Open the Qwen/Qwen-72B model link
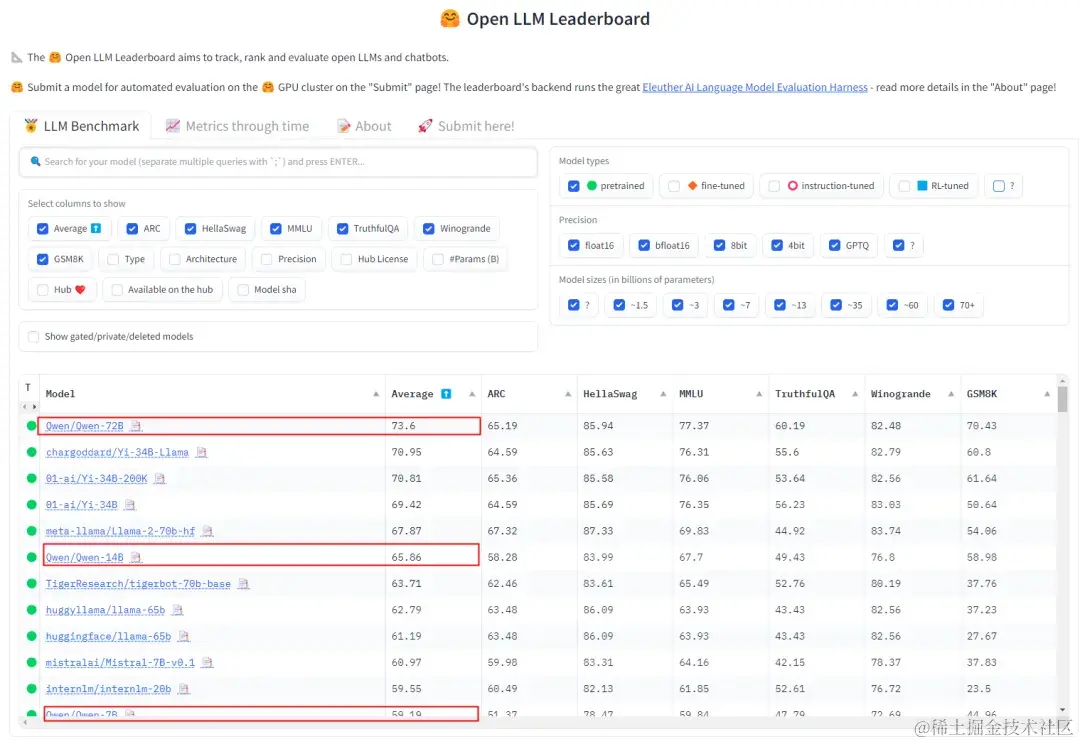 pyautogui.click(x=85, y=426)
